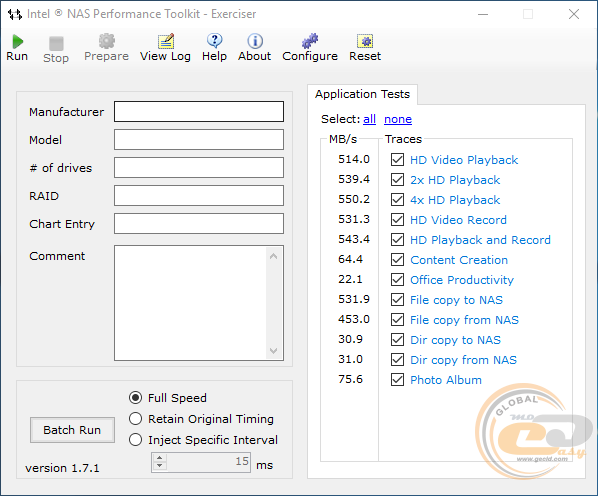Click Comment box scroll down arrow
The height and width of the screenshot is (496, 598).
pos(273,350)
